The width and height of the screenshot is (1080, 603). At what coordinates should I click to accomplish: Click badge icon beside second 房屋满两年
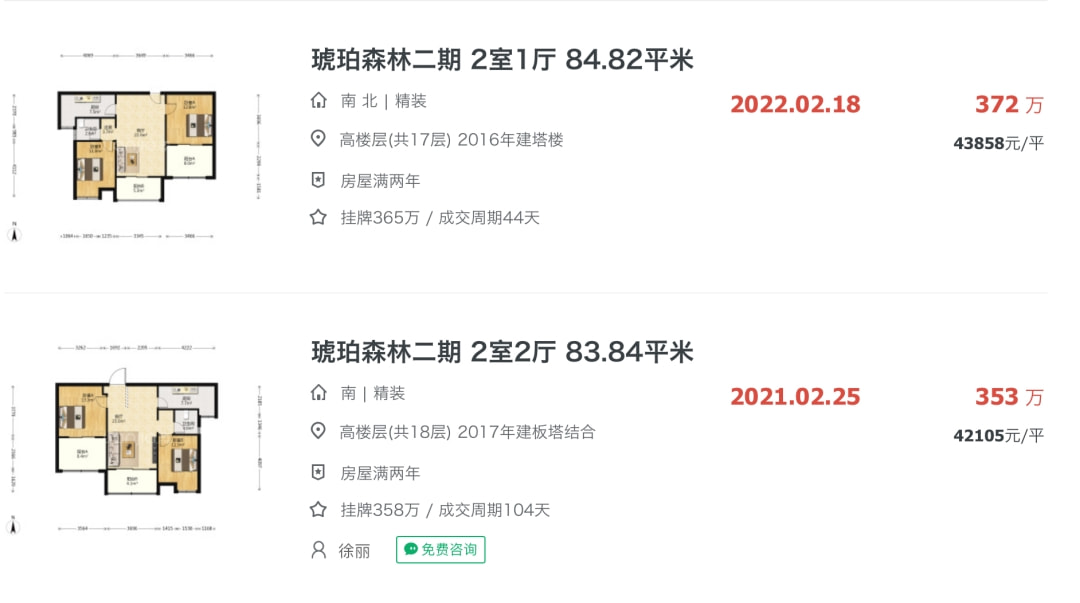318,473
